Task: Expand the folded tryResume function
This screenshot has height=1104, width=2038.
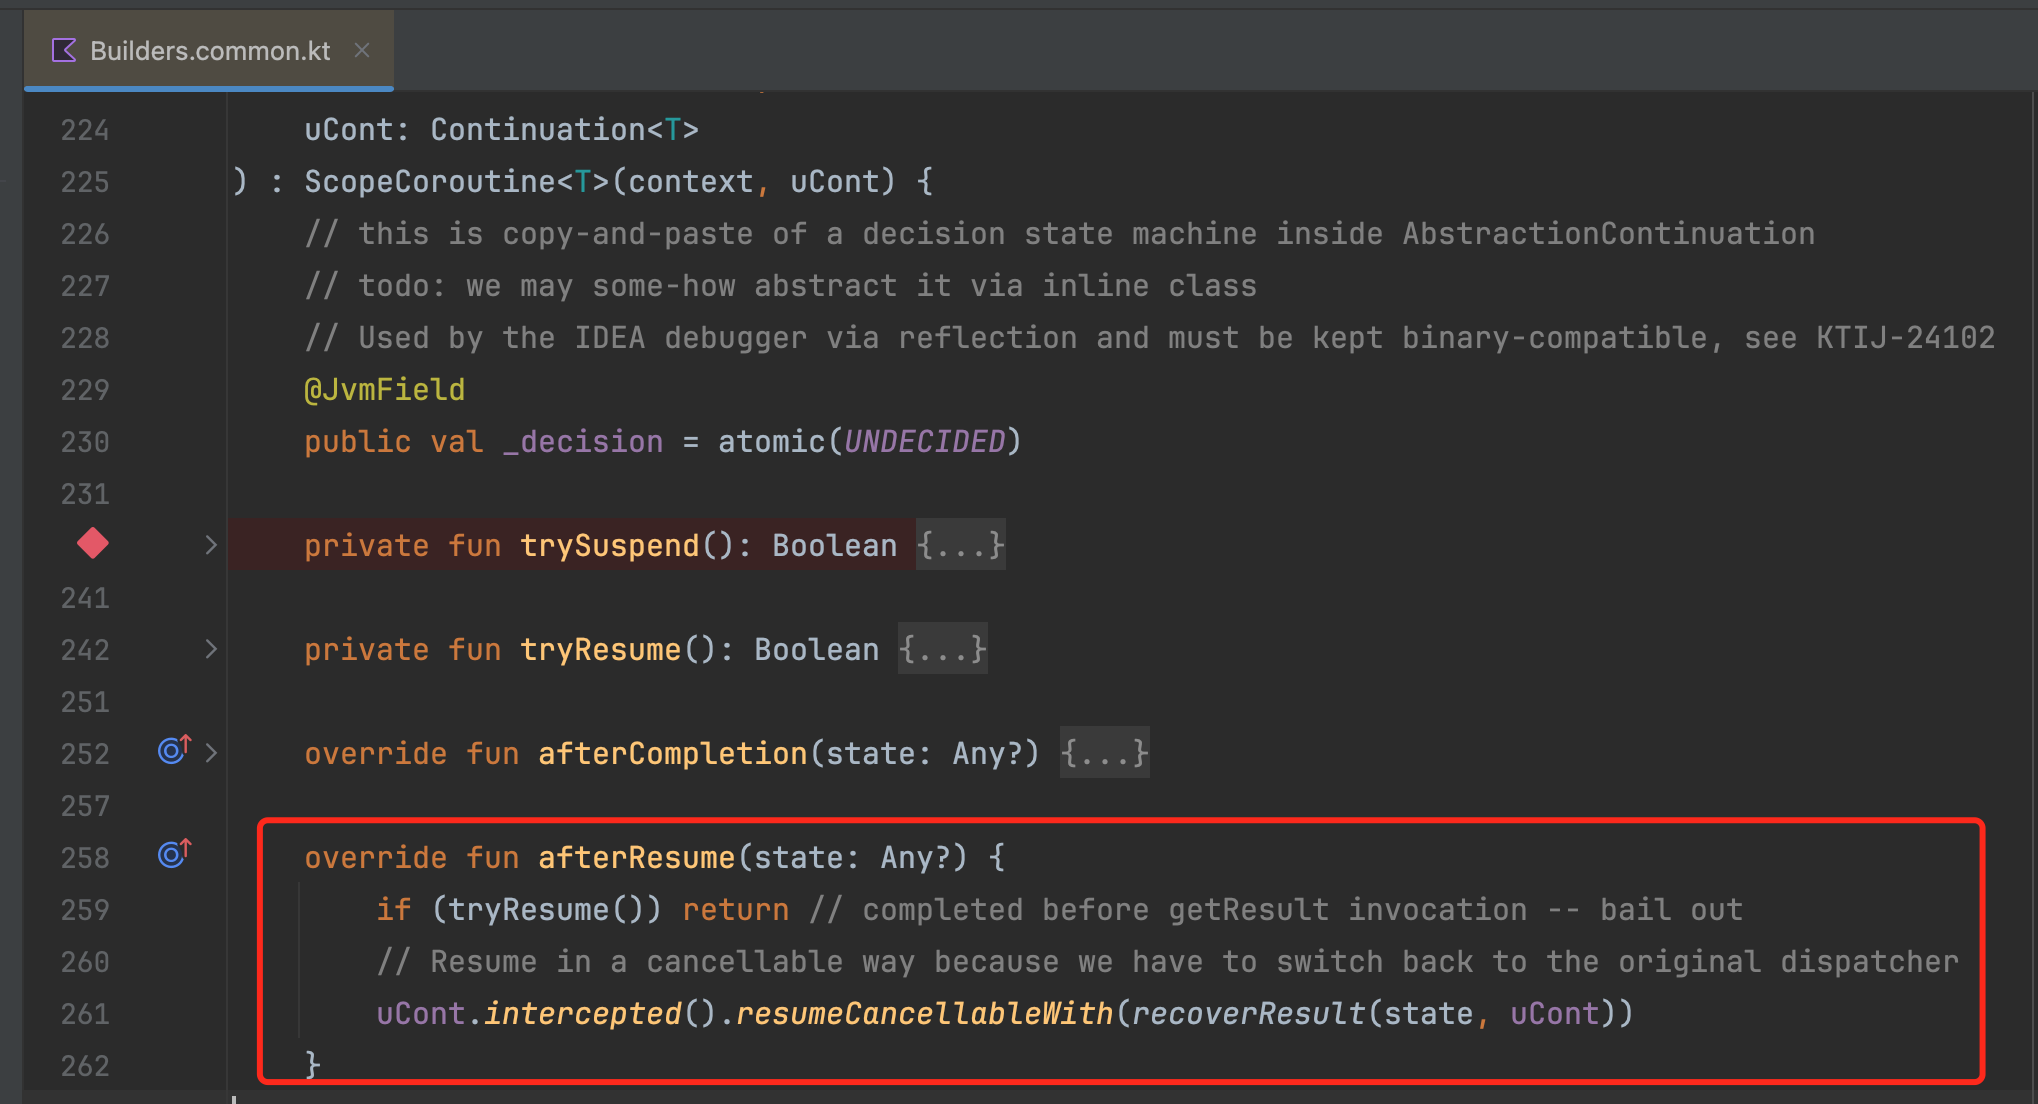Action: tap(210, 649)
